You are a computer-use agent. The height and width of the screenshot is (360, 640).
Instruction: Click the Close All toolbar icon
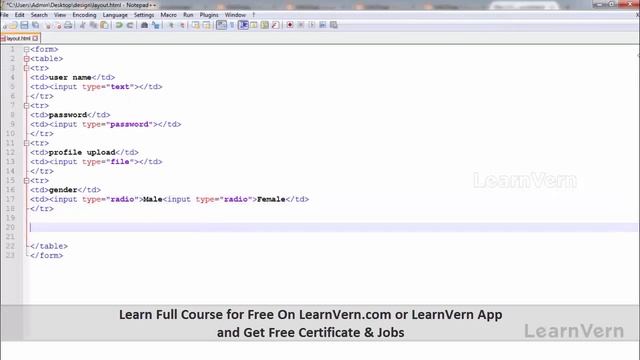(x=58, y=25)
